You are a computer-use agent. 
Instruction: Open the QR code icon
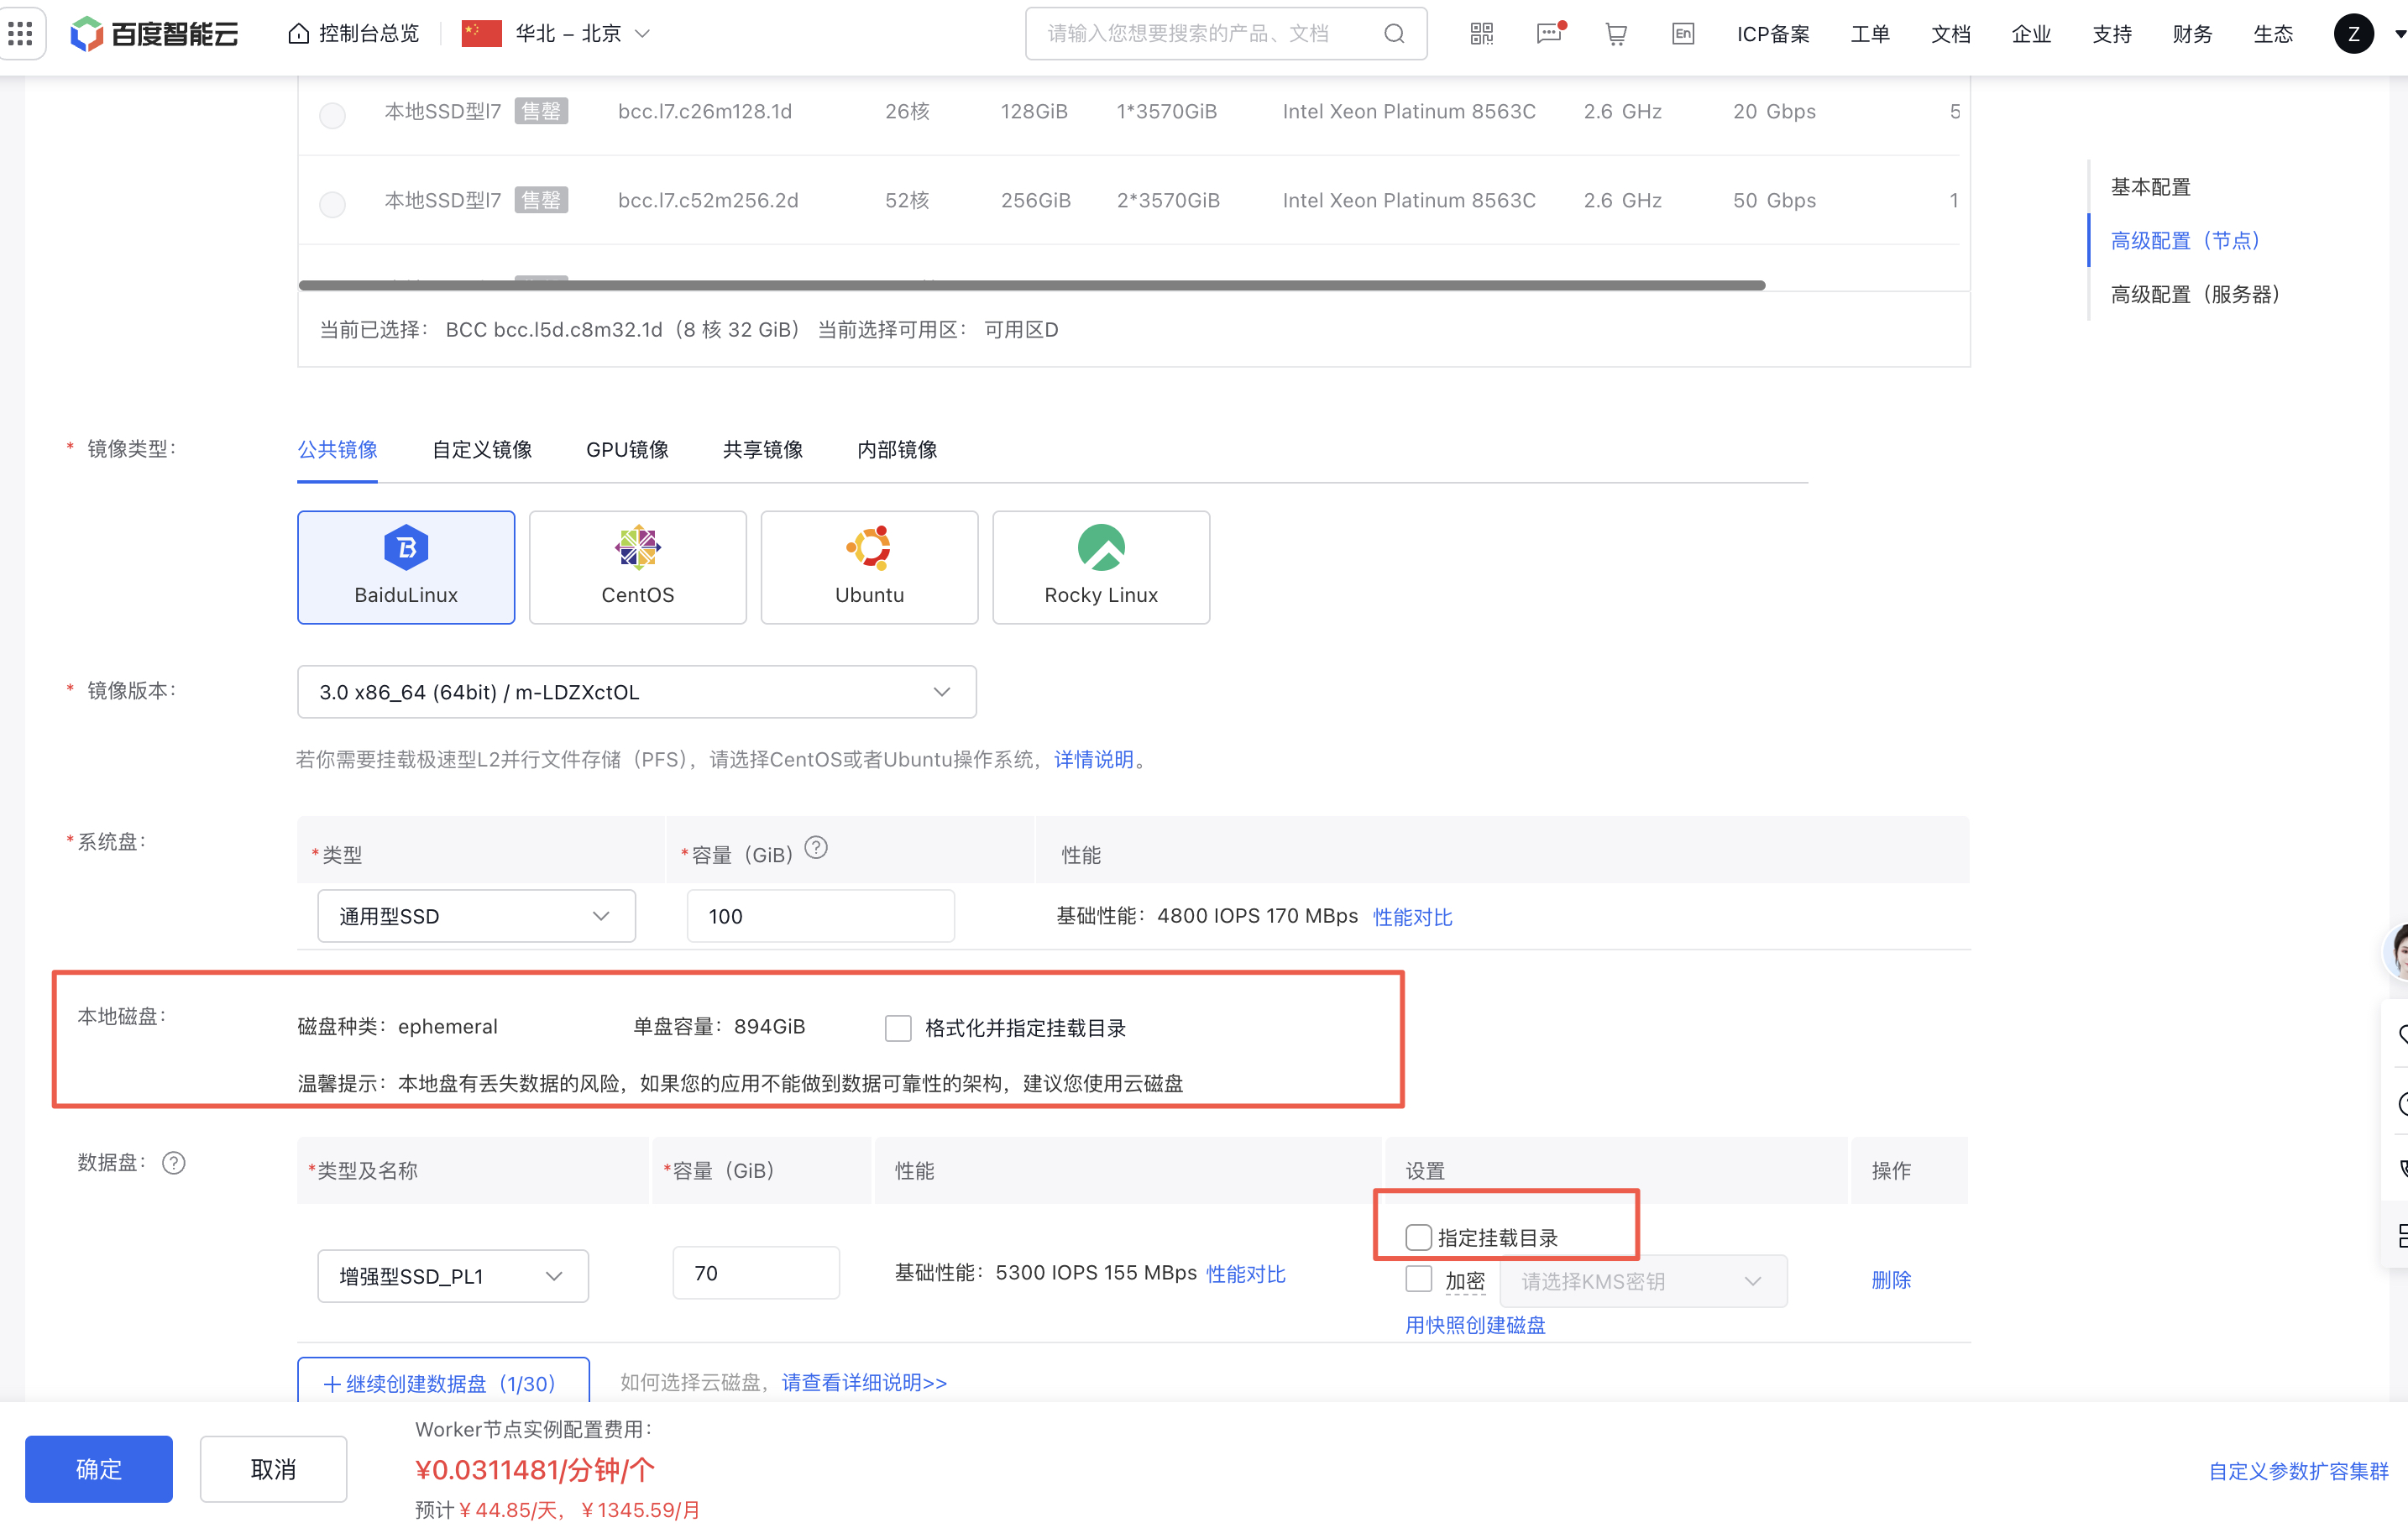pyautogui.click(x=1481, y=33)
